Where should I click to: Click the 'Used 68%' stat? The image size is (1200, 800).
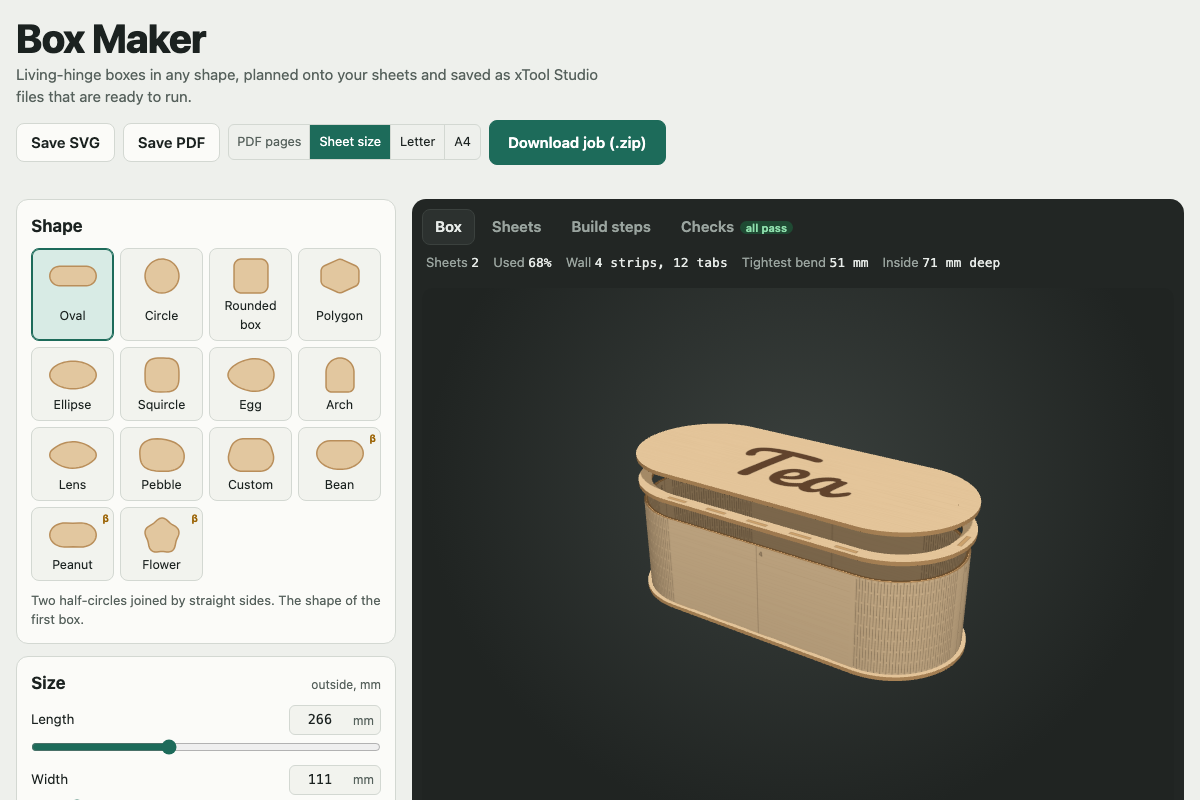[x=522, y=263]
